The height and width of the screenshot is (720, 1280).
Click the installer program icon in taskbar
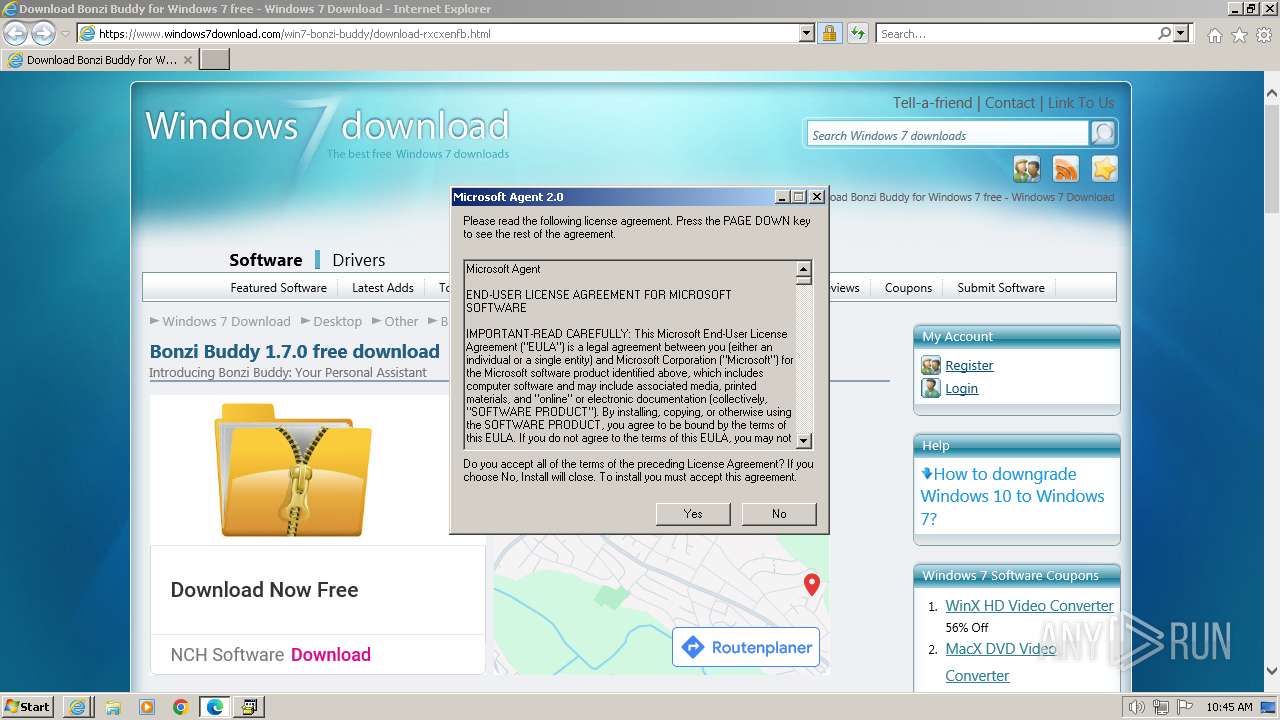coord(249,707)
